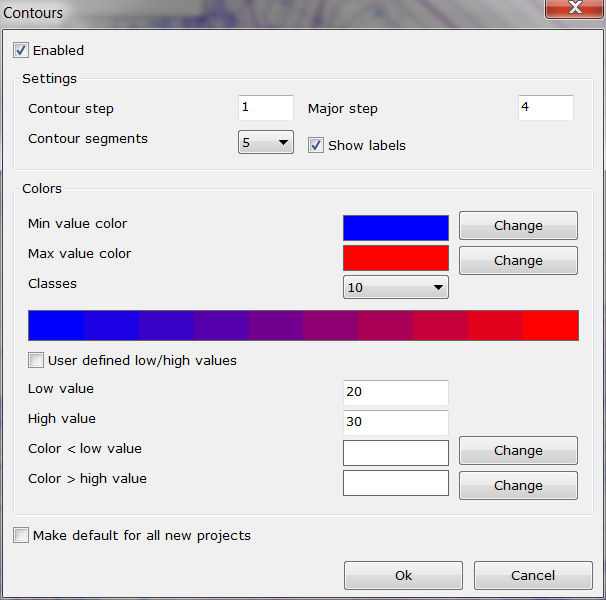
Task: Click the High value text field
Action: 395,422
